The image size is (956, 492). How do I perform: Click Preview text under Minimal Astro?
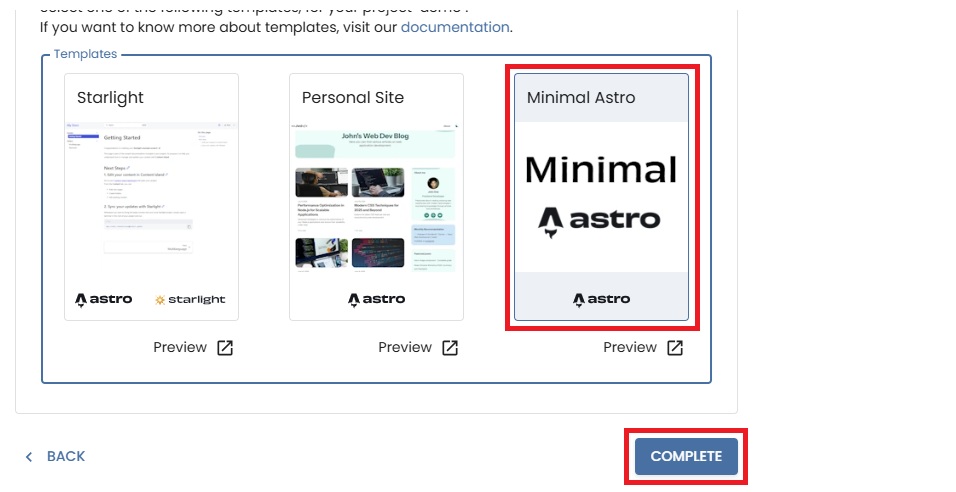click(630, 348)
